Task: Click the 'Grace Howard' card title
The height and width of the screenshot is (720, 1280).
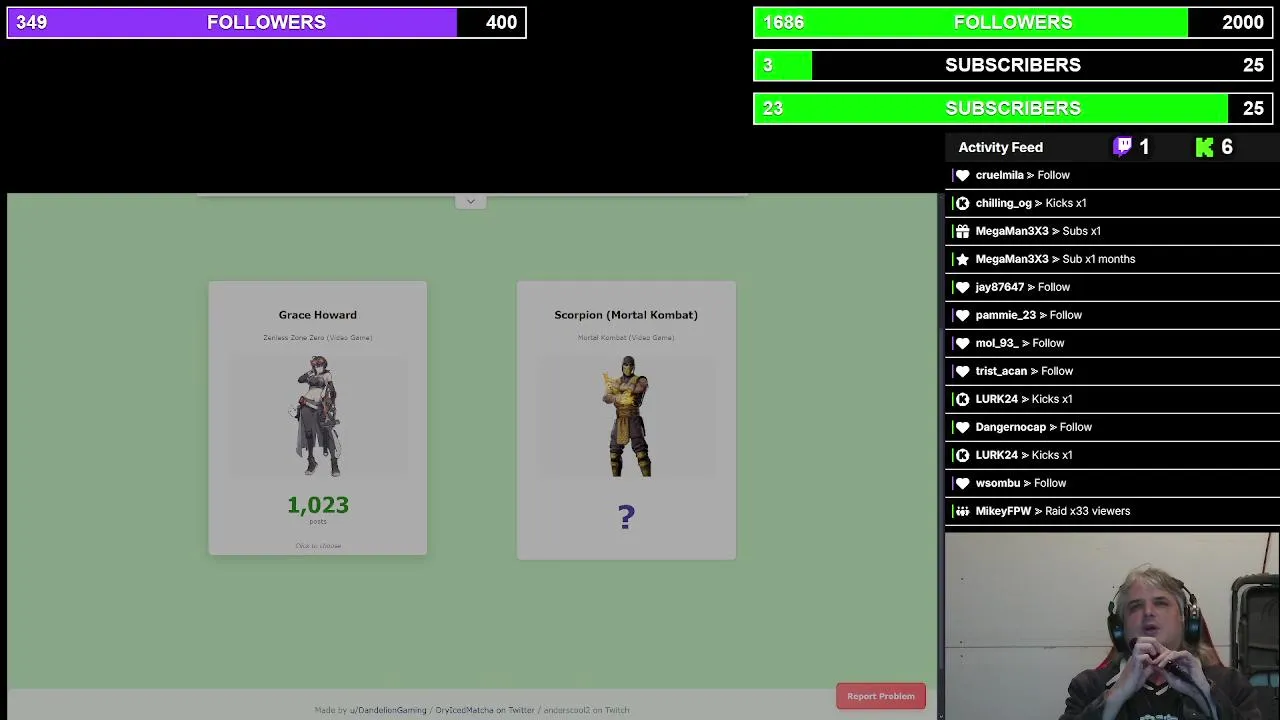Action: point(317,315)
